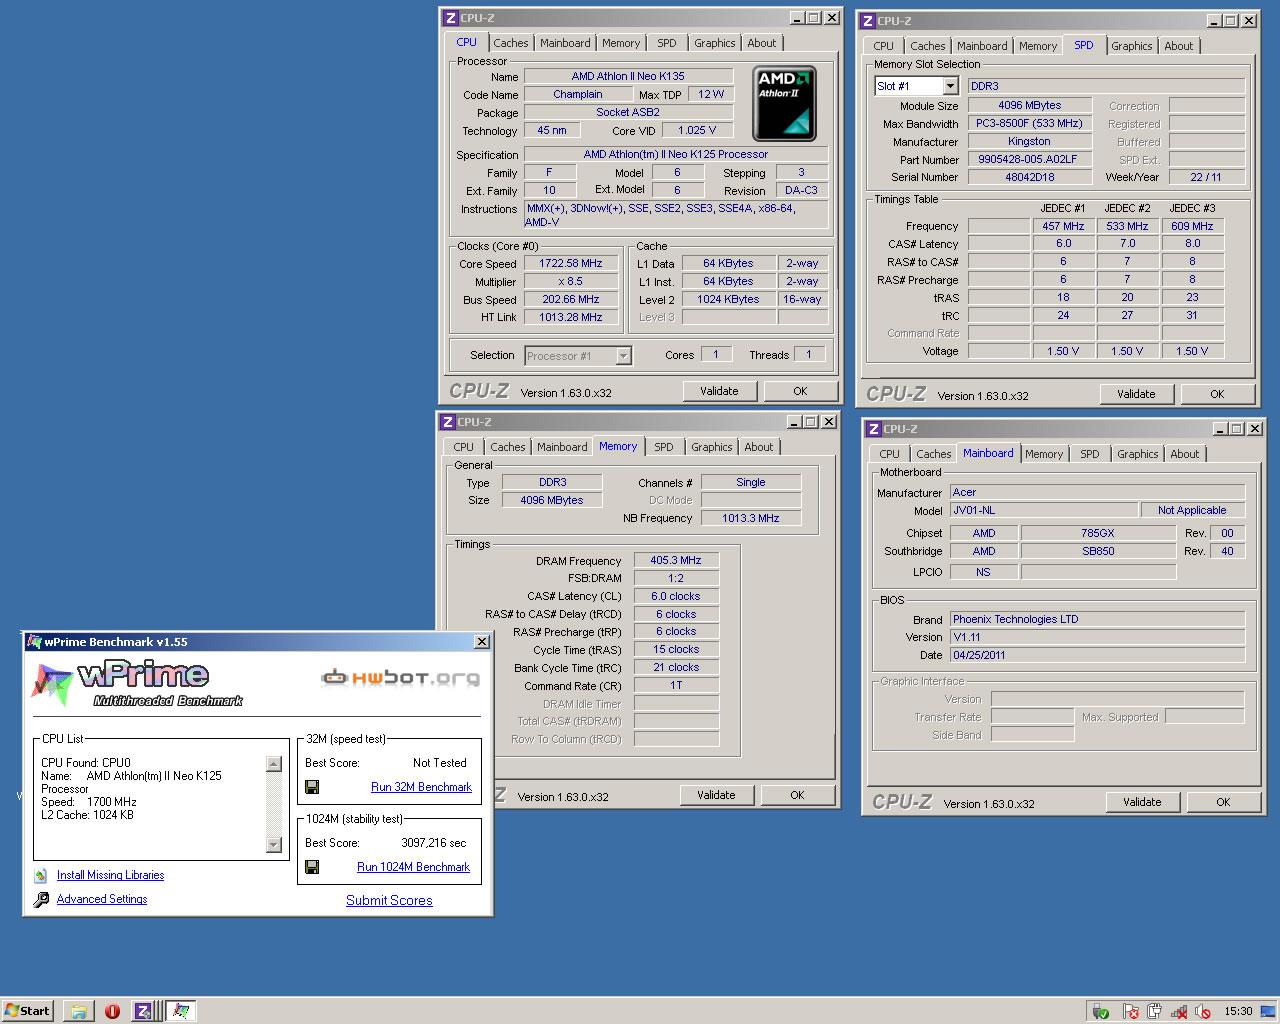Close the wPrime Benchmark window
Screen dimensions: 1280x1024
(x=481, y=642)
